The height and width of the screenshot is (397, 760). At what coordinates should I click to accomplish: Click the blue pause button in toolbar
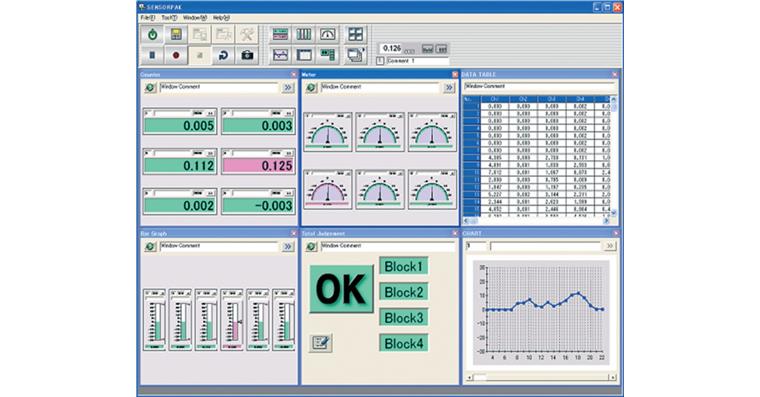click(x=152, y=55)
